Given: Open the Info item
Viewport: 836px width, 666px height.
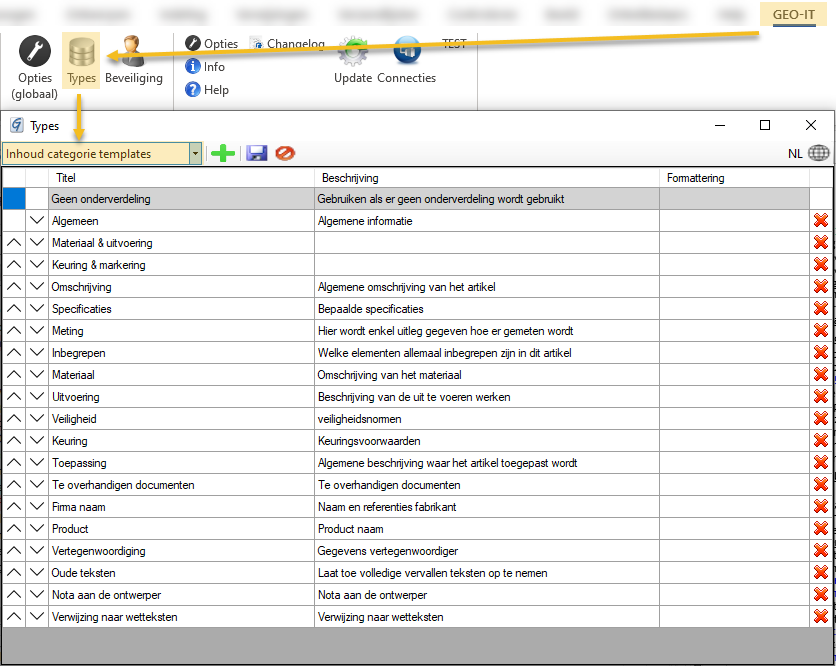Looking at the screenshot, I should pos(205,67).
